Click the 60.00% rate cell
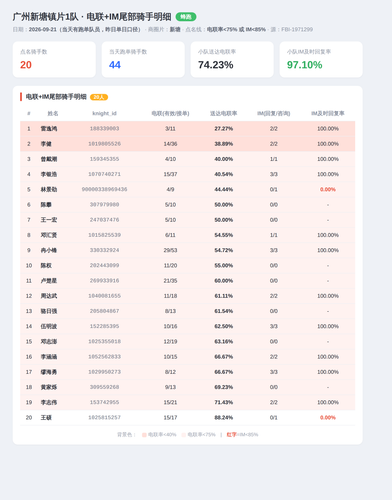 pos(223,281)
